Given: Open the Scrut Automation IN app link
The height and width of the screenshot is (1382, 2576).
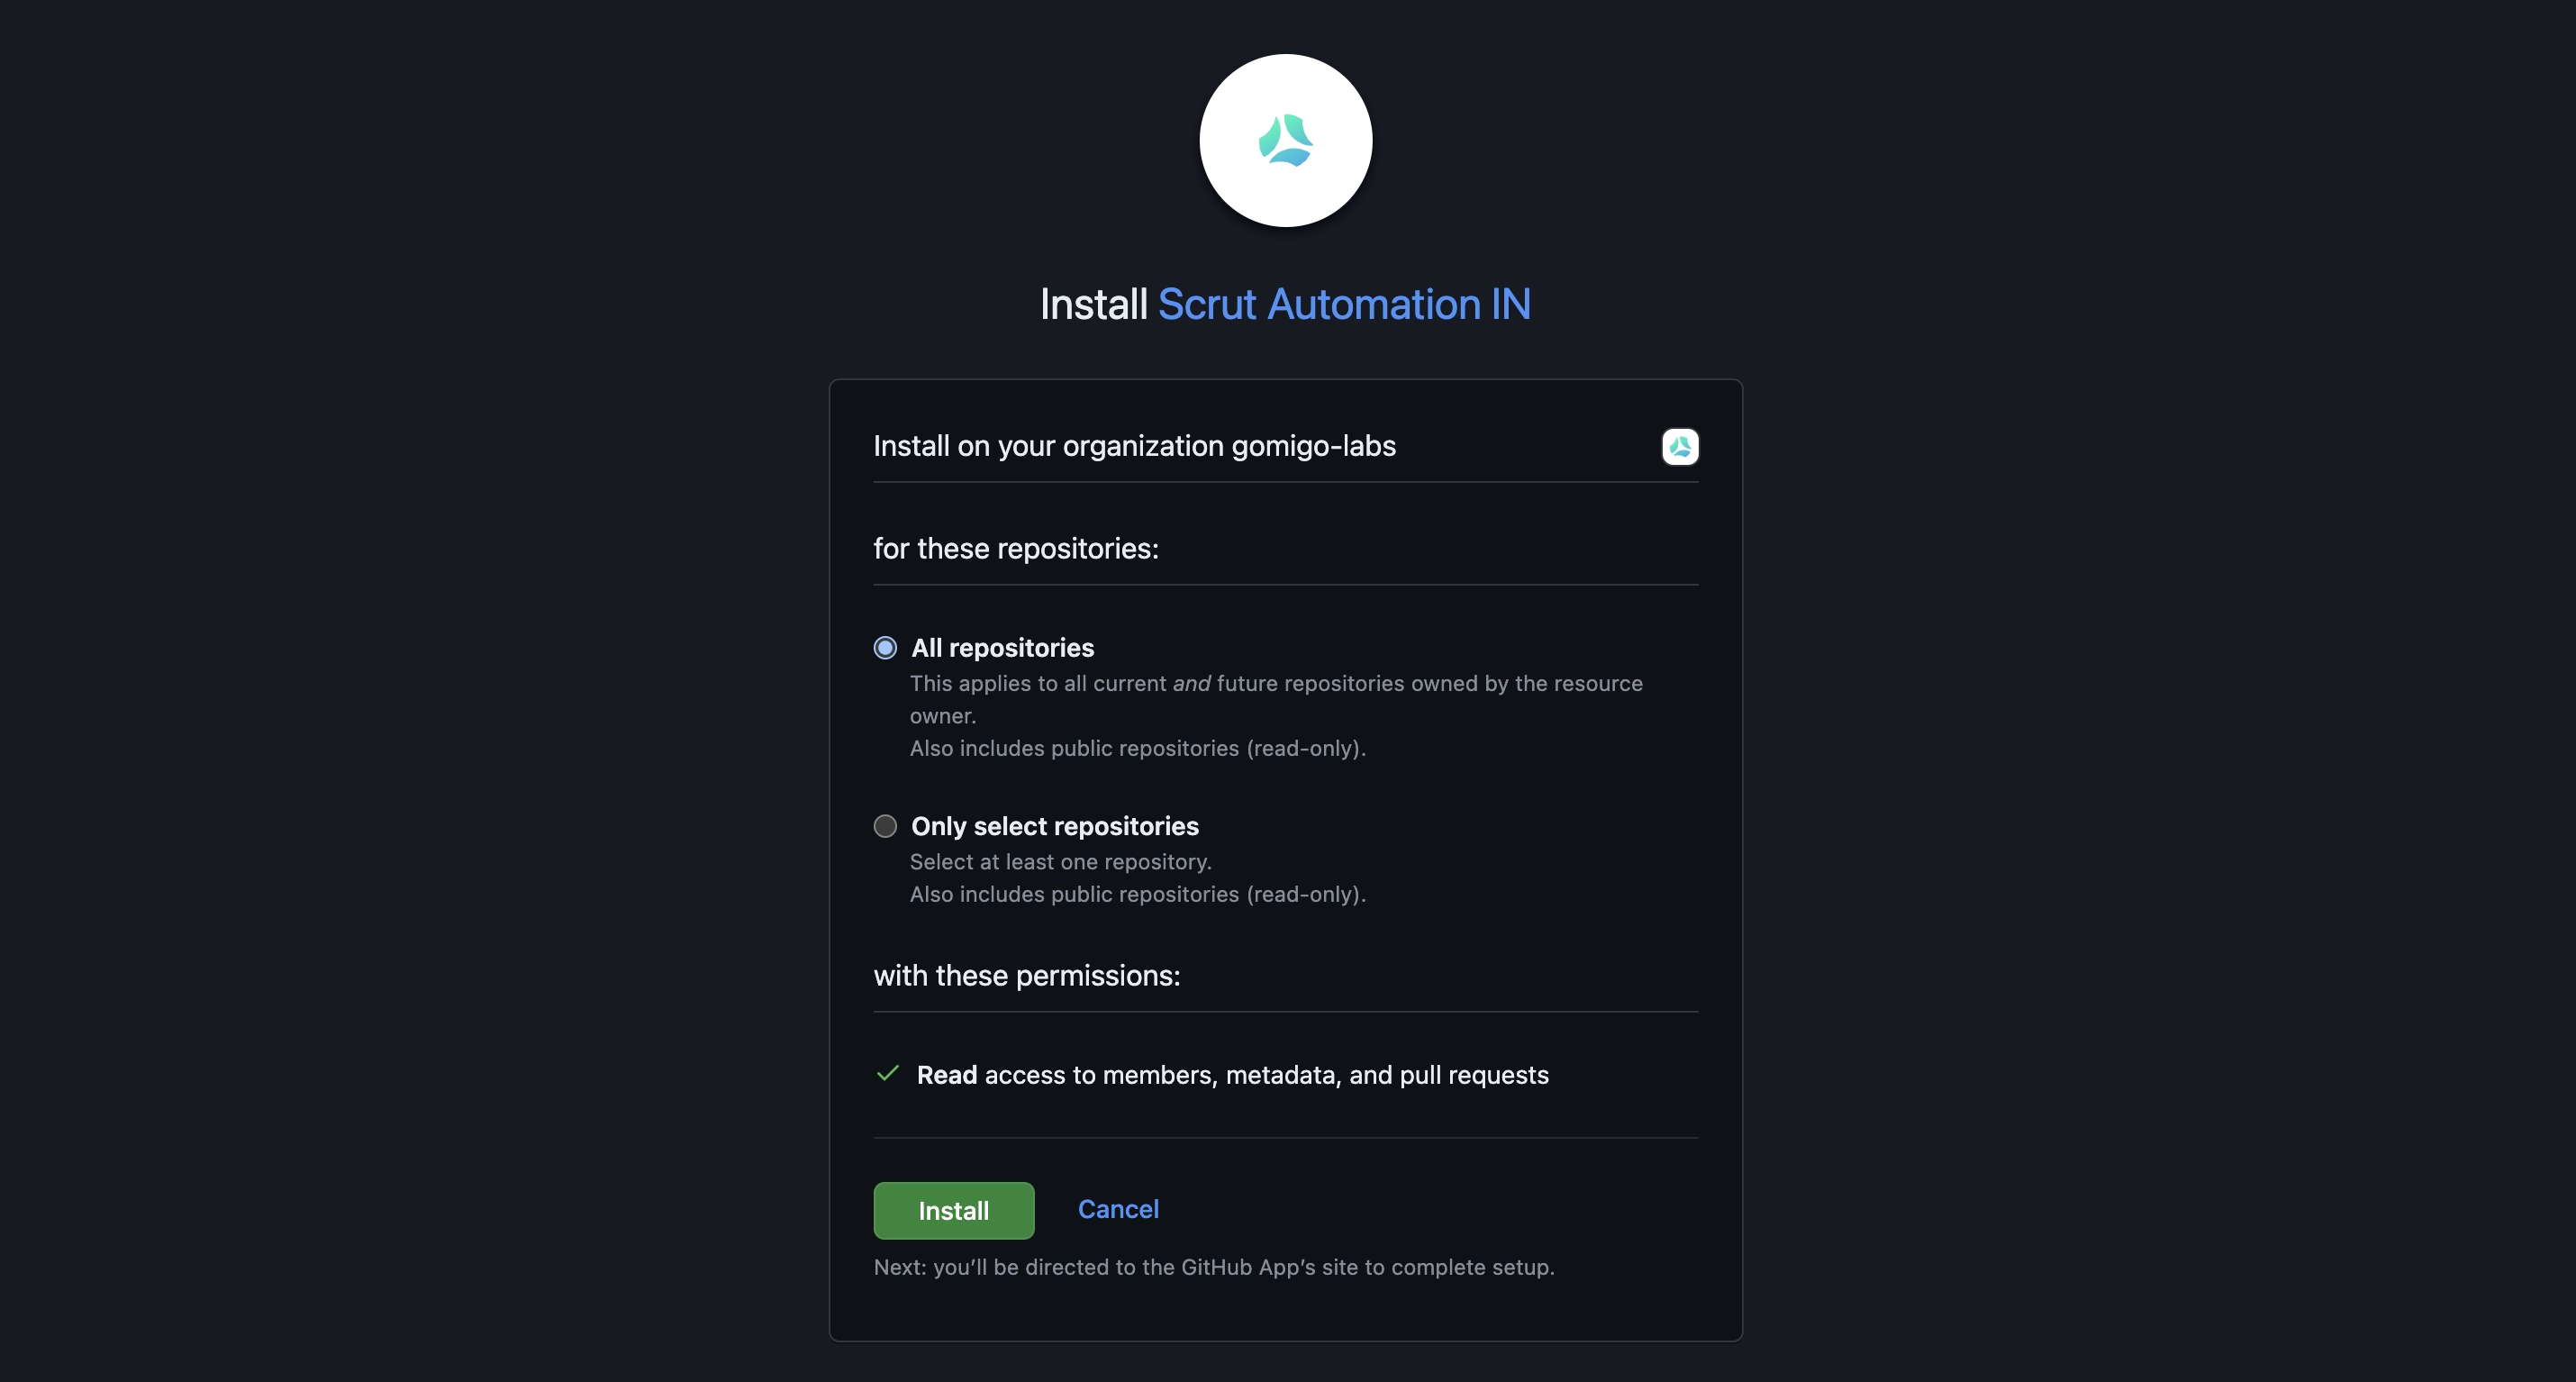Looking at the screenshot, I should (1344, 304).
